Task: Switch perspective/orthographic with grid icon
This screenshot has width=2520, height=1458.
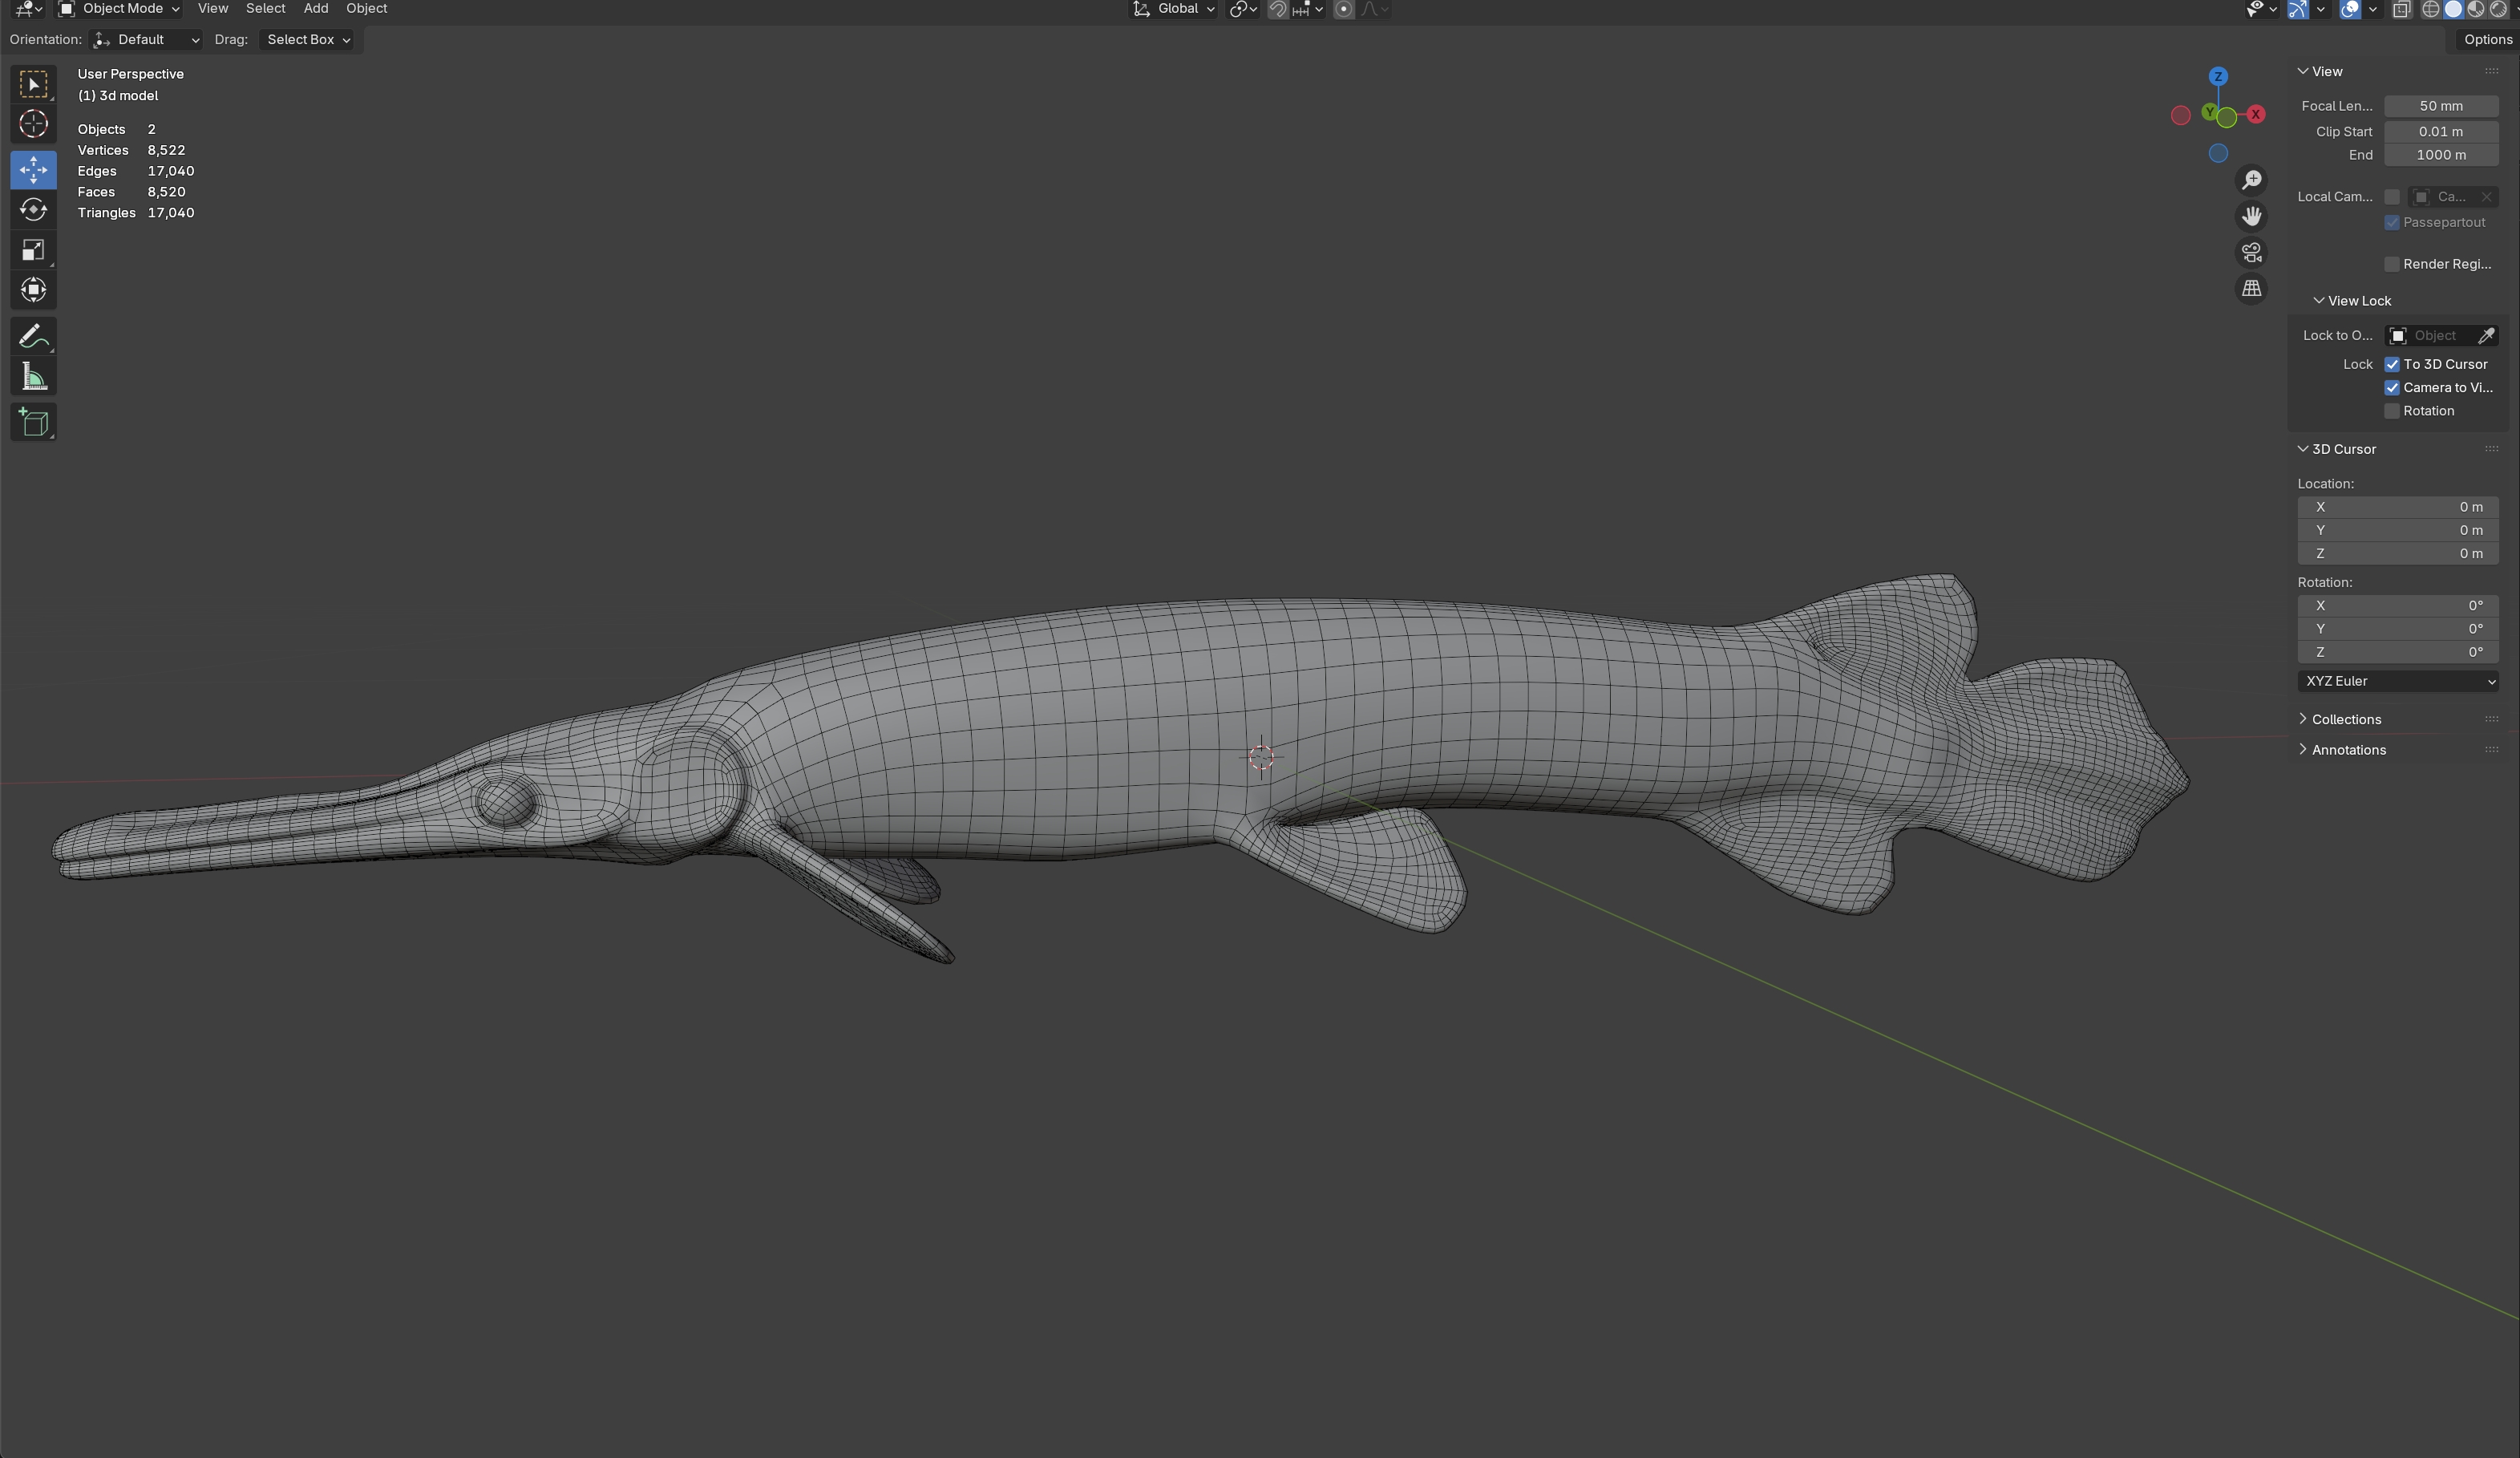Action: pos(2251,289)
